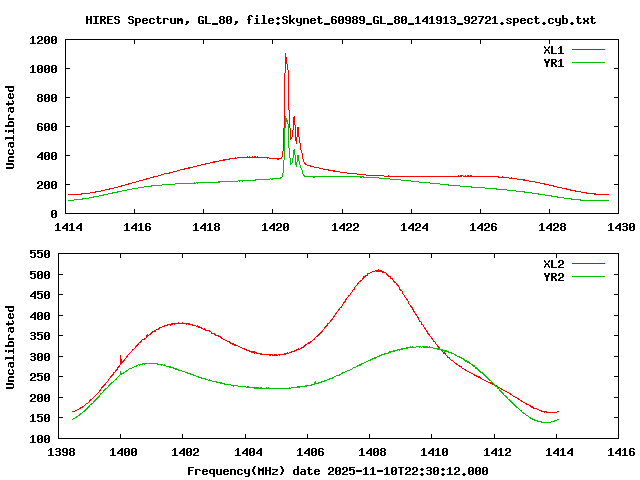The image size is (640, 480).
Task: Click the XL1 red legend line sample
Action: click(x=590, y=49)
